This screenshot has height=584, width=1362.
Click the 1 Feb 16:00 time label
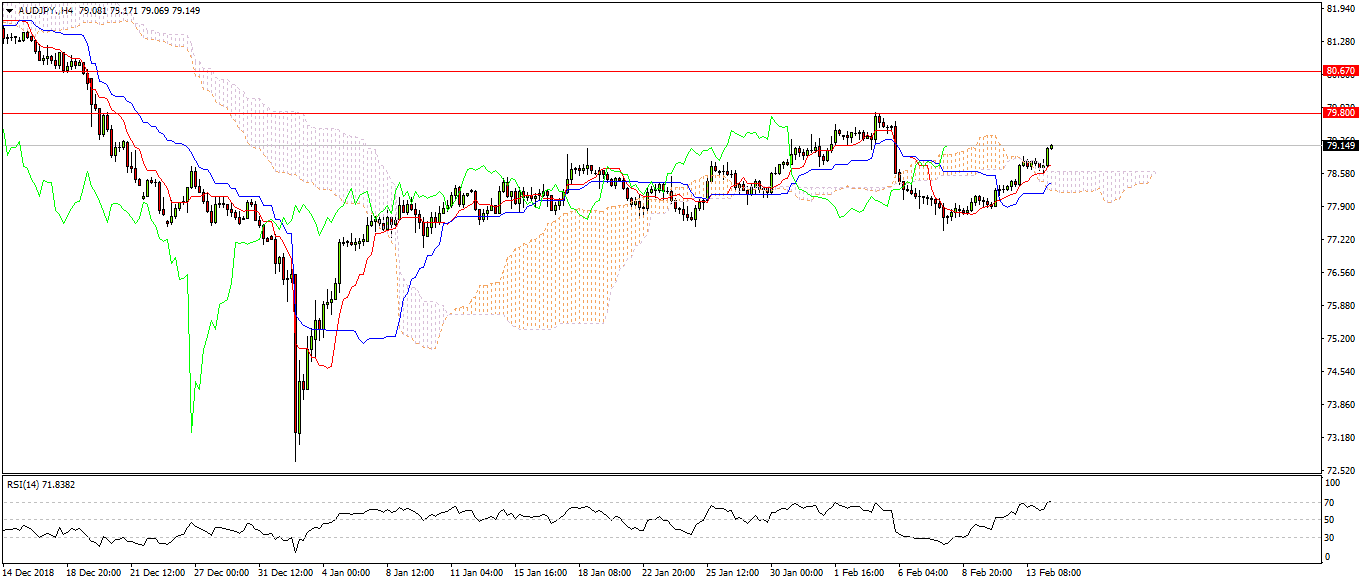coord(858,574)
